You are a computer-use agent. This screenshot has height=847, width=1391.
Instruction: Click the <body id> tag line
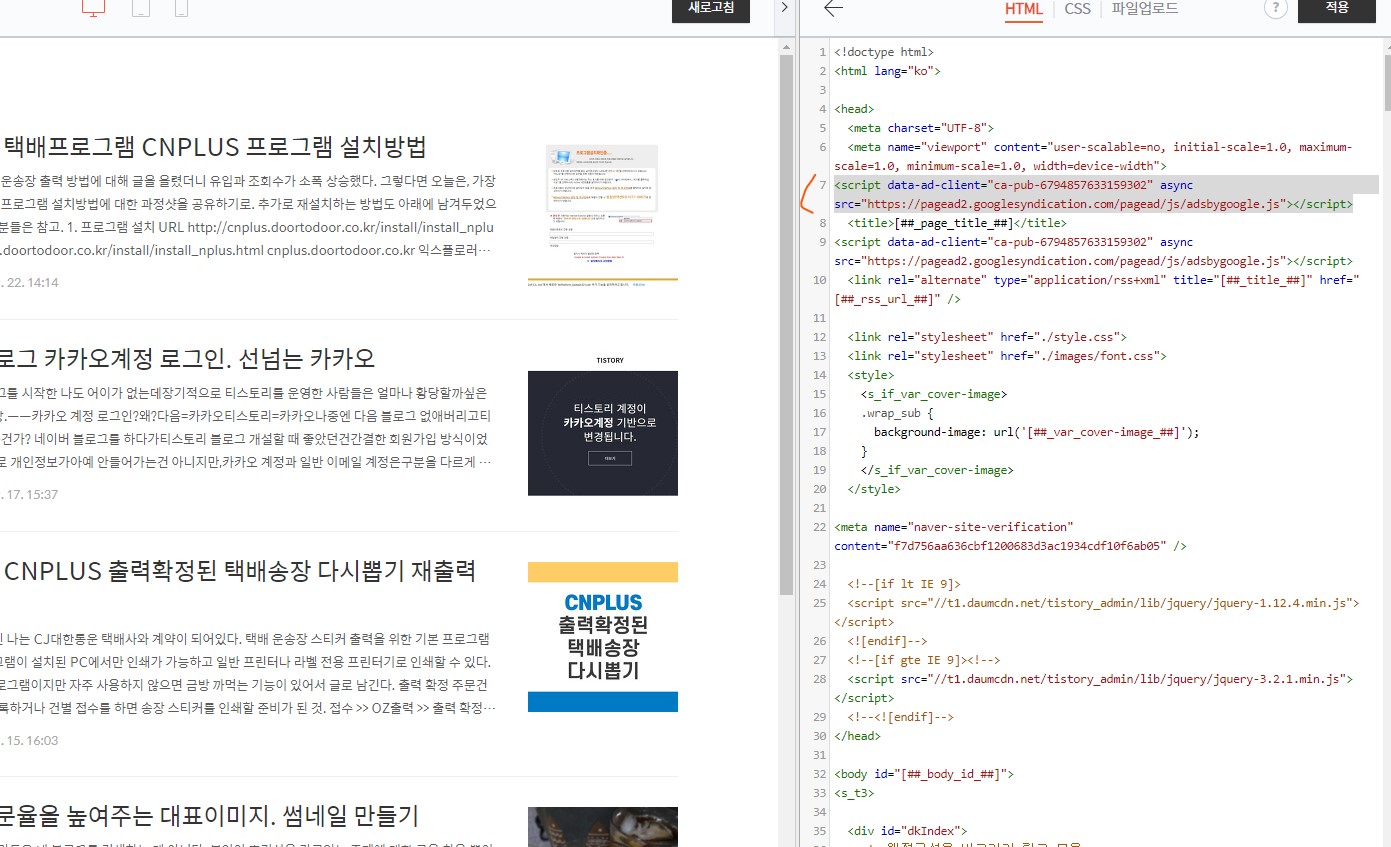(x=924, y=774)
